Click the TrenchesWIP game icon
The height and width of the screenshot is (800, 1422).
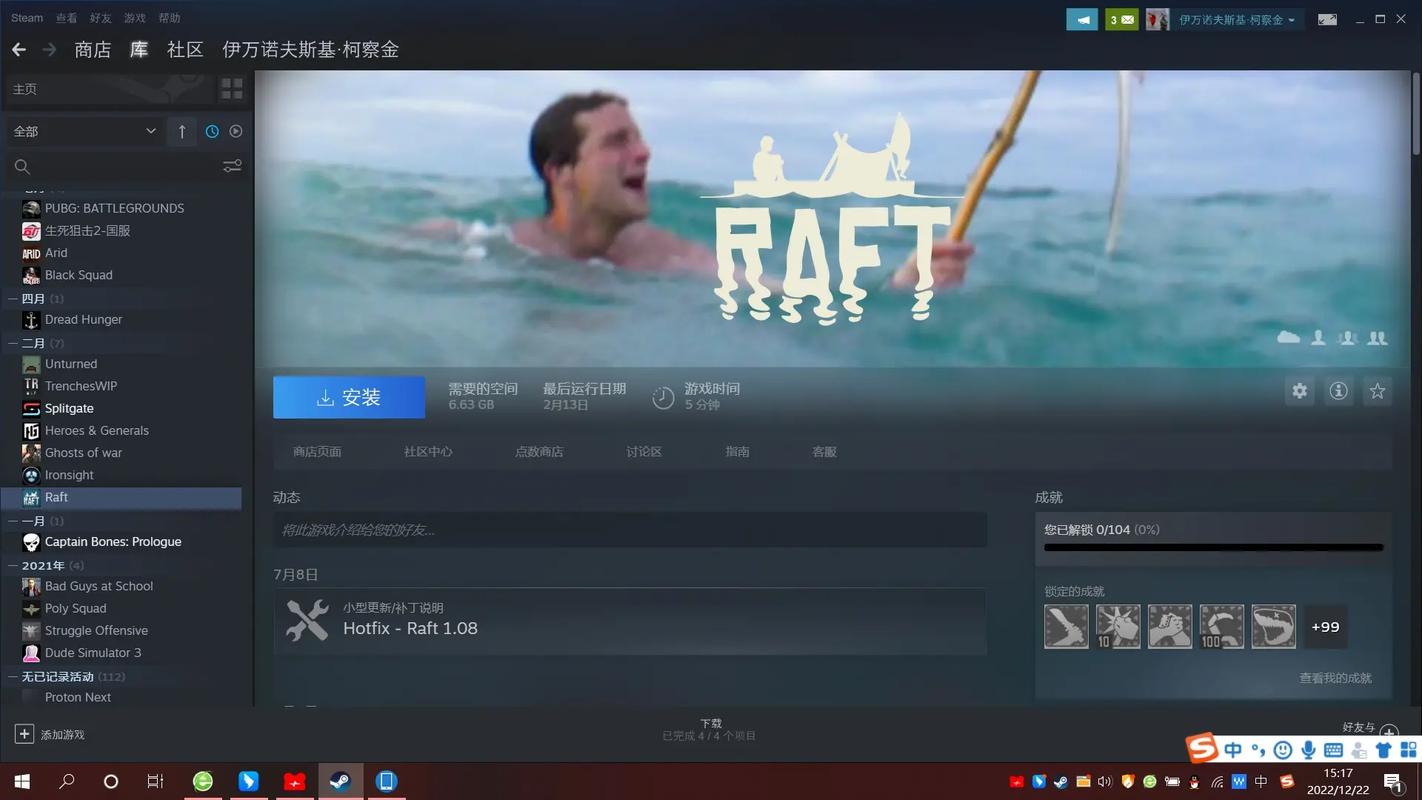coord(31,386)
